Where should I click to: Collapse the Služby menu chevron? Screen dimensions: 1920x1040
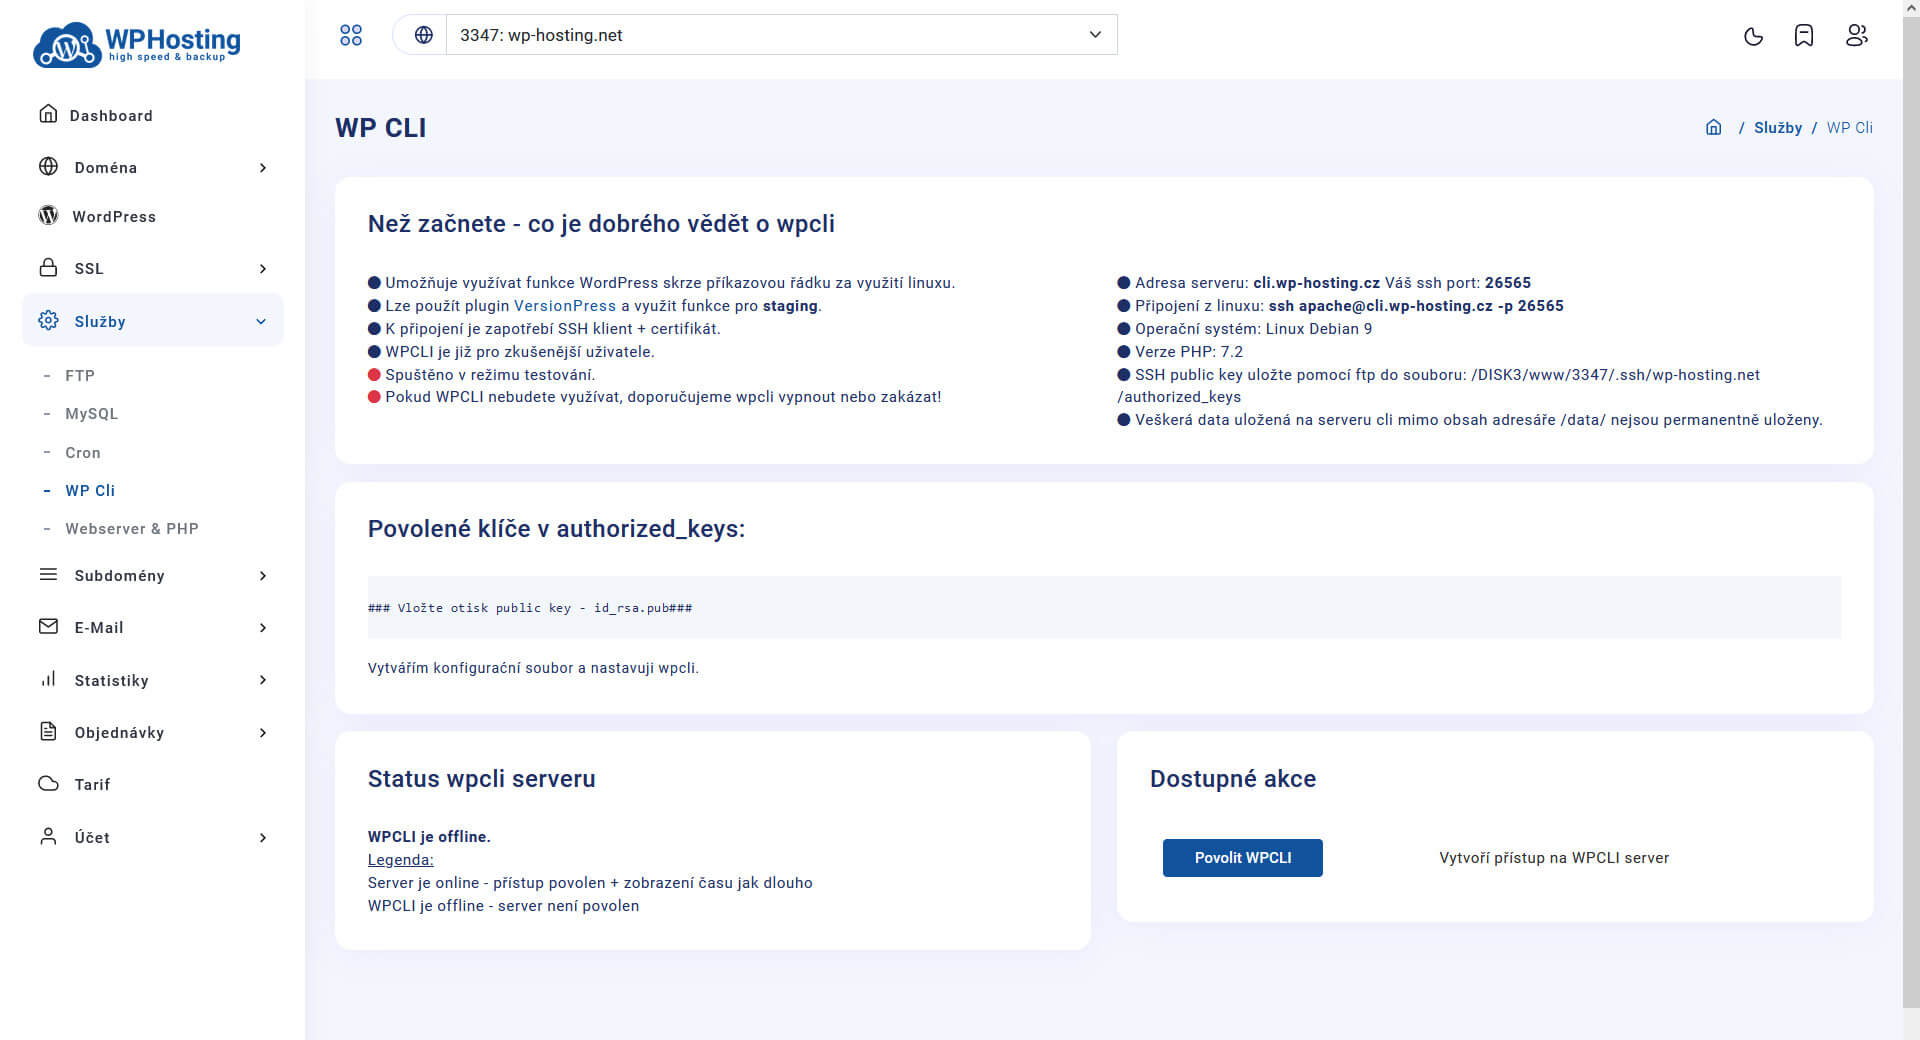pos(261,322)
